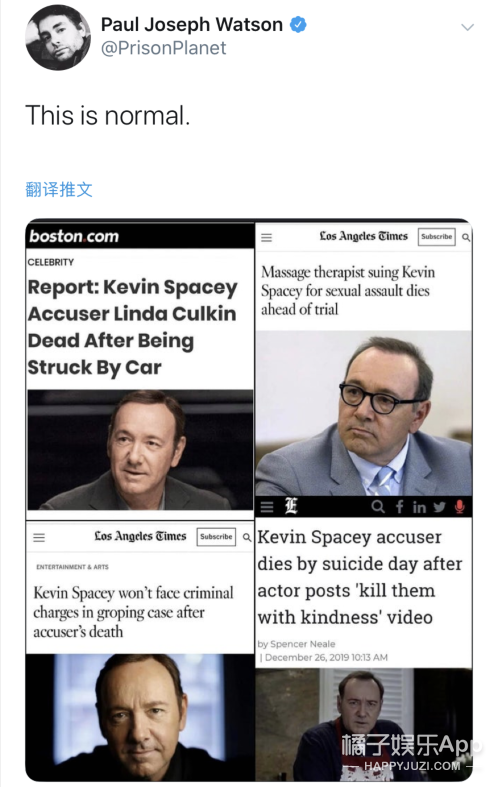The width and height of the screenshot is (496, 787).
Task: Open Paul Joseph Watson's profile avatar
Action: [x=58, y=38]
